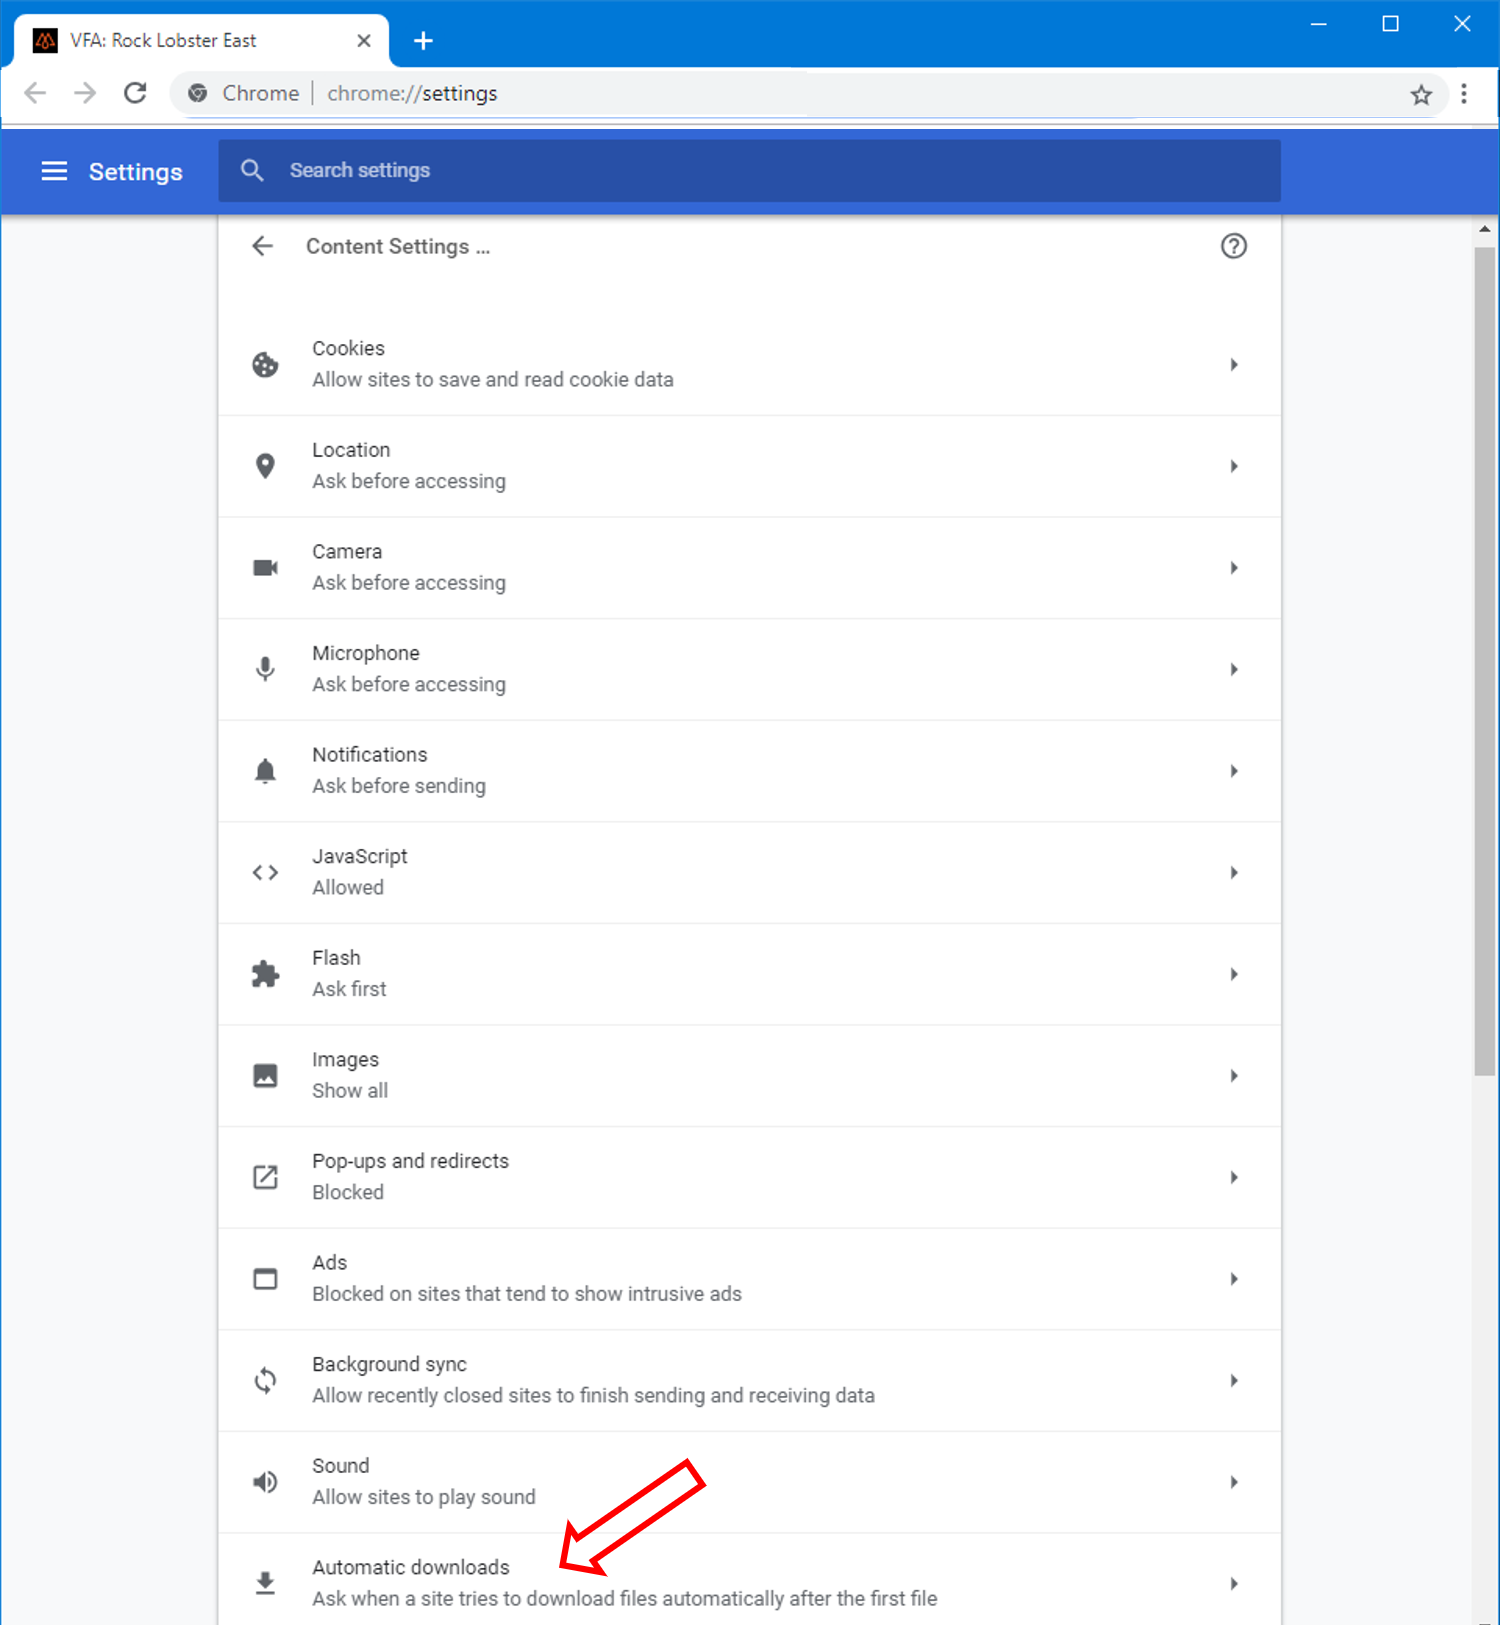Expand the Automatic downloads arrow
Viewport: 1500px width, 1625px height.
(x=1234, y=1583)
